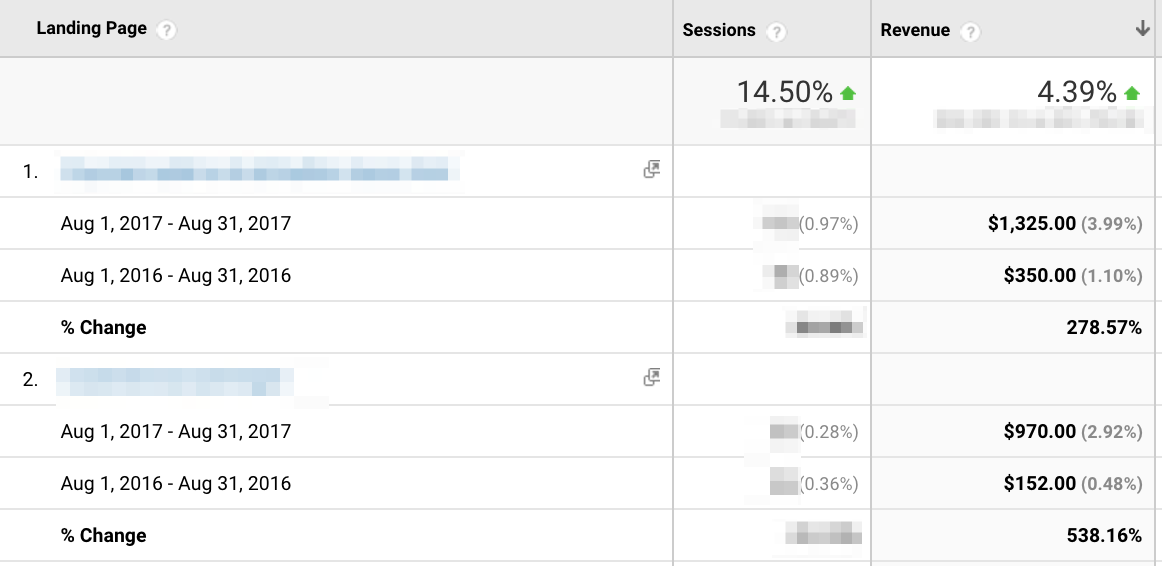Sort by the Revenue column header

(914, 31)
